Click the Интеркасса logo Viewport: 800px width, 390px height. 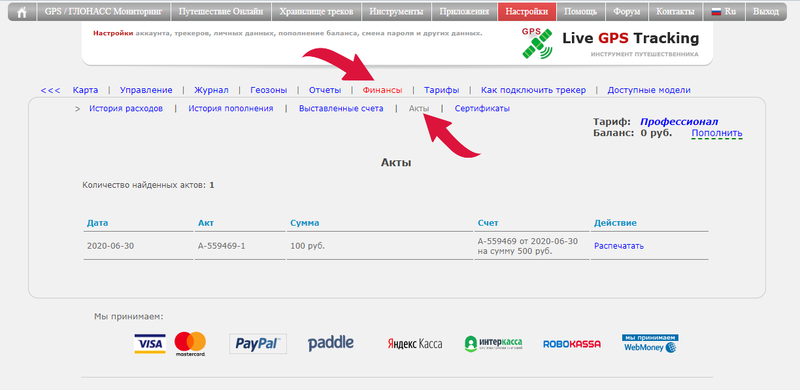pyautogui.click(x=493, y=344)
